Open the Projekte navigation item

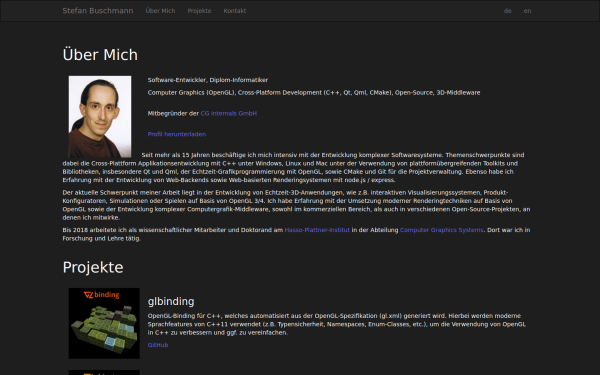(x=199, y=11)
